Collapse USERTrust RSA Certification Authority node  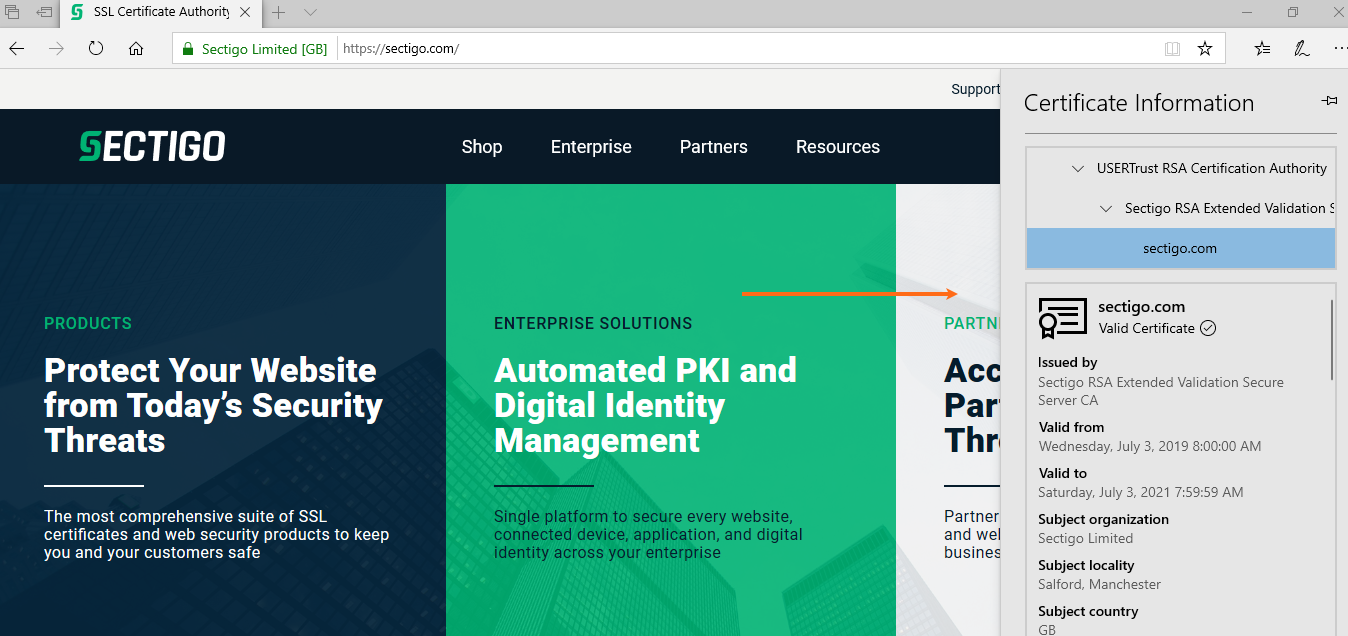pyautogui.click(x=1077, y=169)
